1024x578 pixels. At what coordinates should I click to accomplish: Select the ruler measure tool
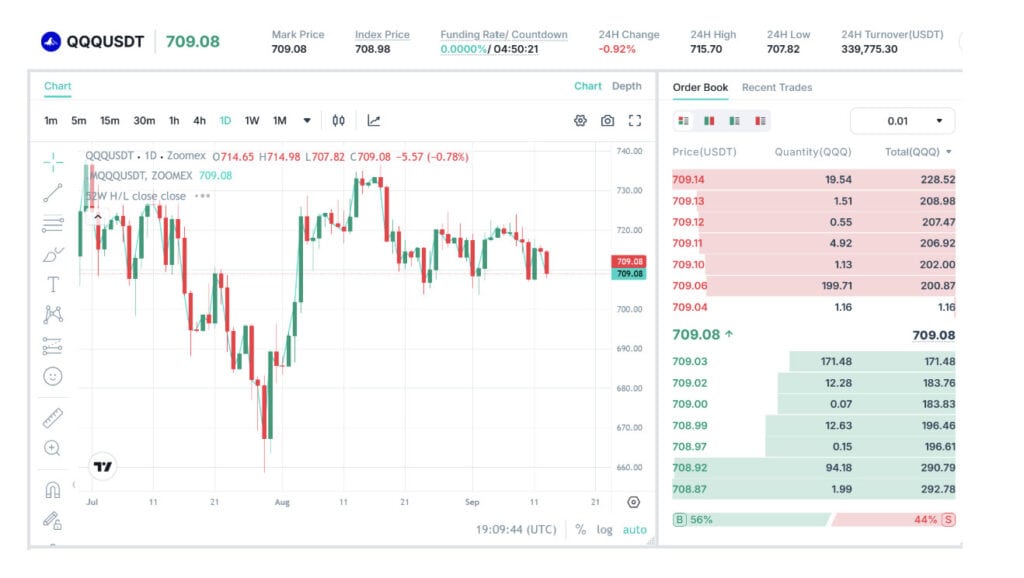point(53,418)
